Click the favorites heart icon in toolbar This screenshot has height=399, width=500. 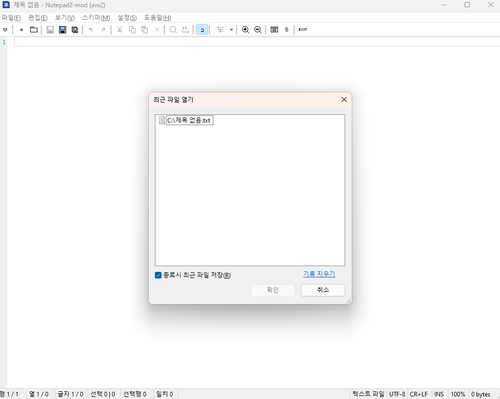5,30
